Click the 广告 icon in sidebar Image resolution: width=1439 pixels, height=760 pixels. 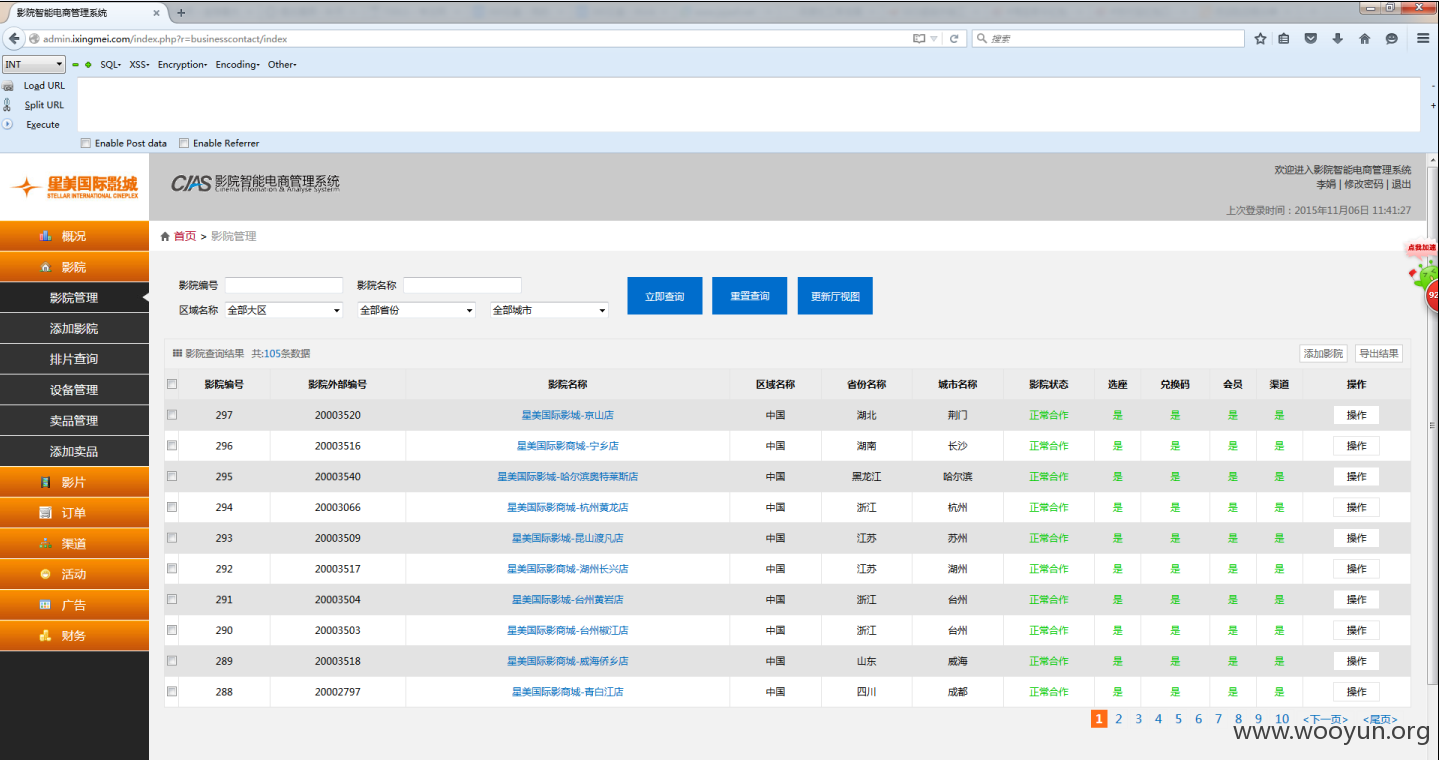[45, 605]
